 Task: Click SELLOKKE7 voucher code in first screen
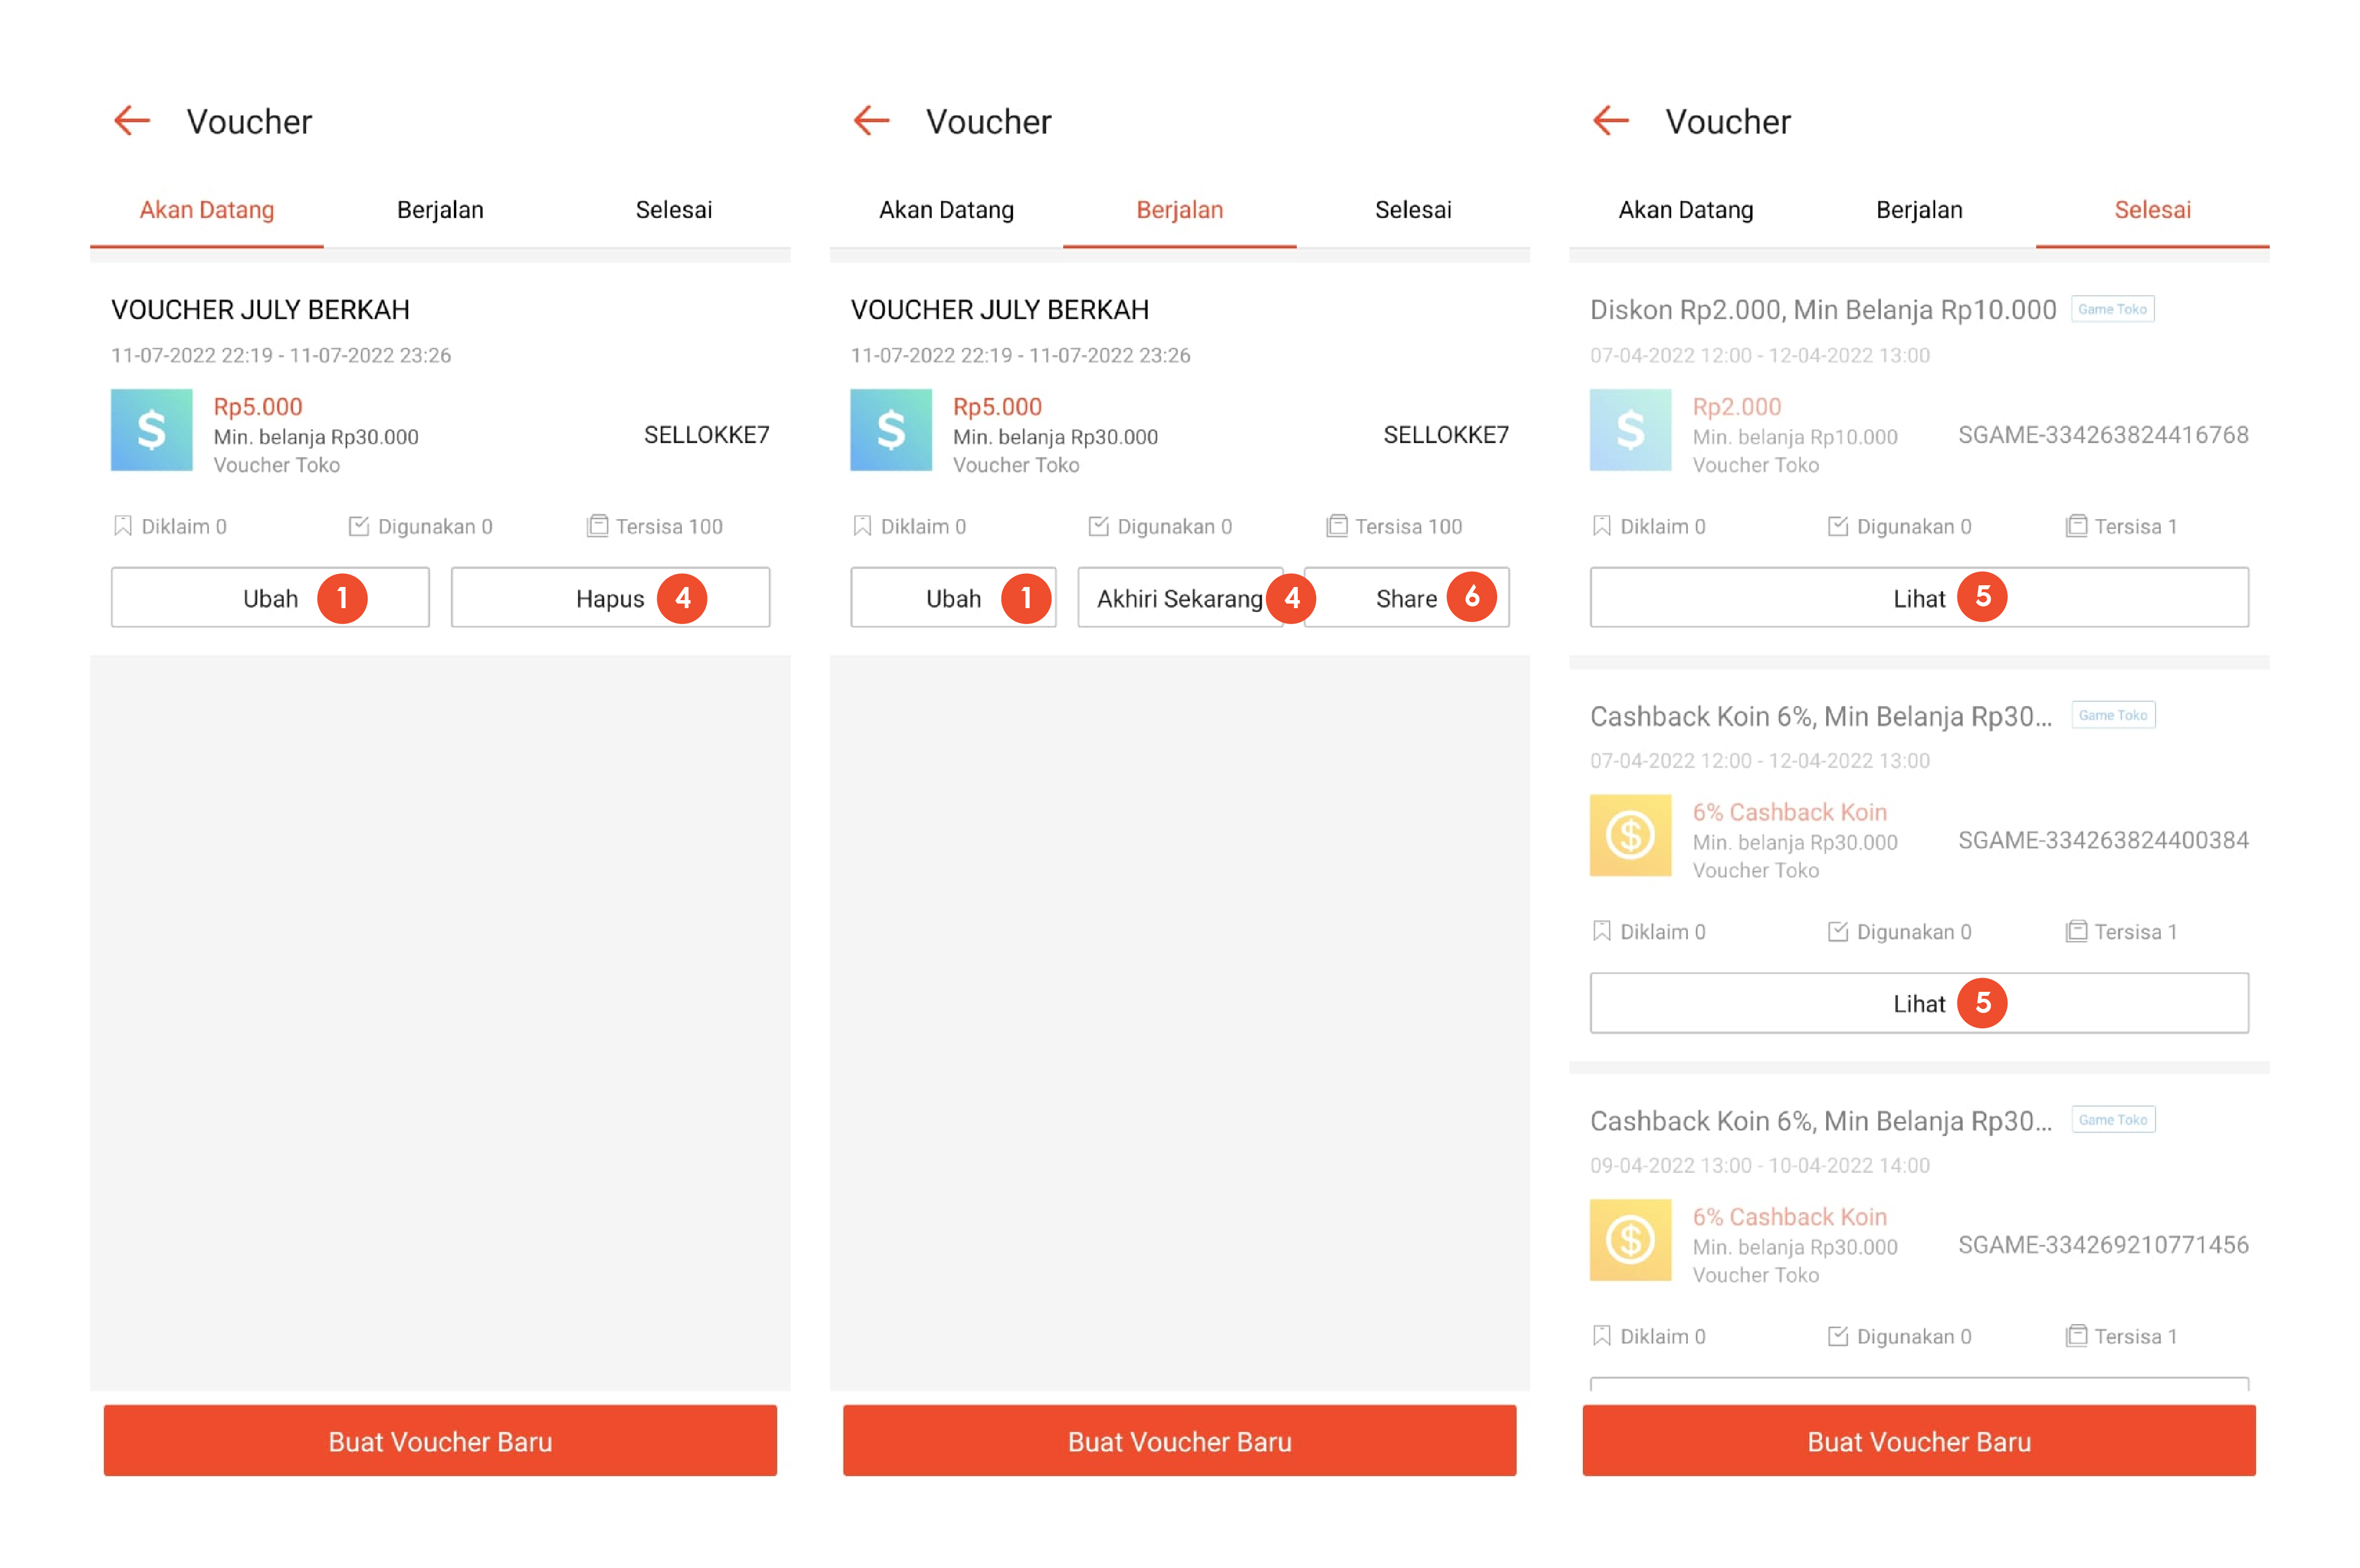tap(706, 435)
